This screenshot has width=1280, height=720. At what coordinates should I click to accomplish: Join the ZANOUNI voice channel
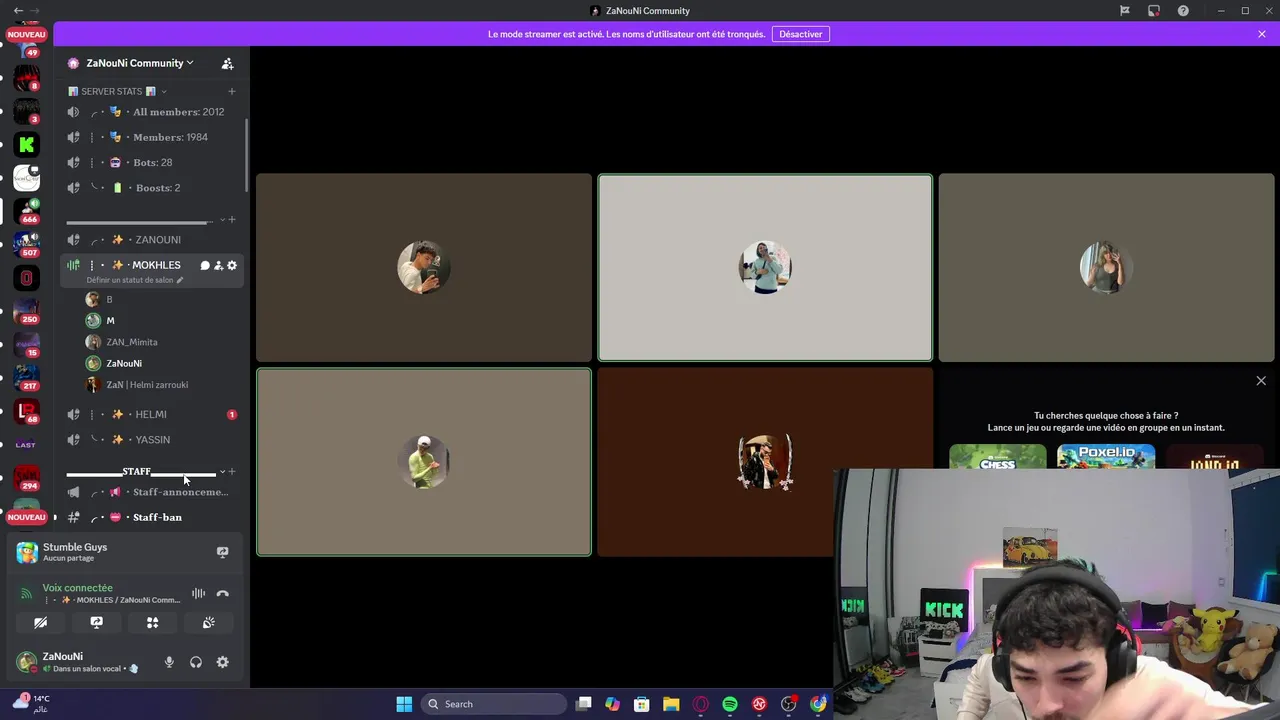(152, 240)
